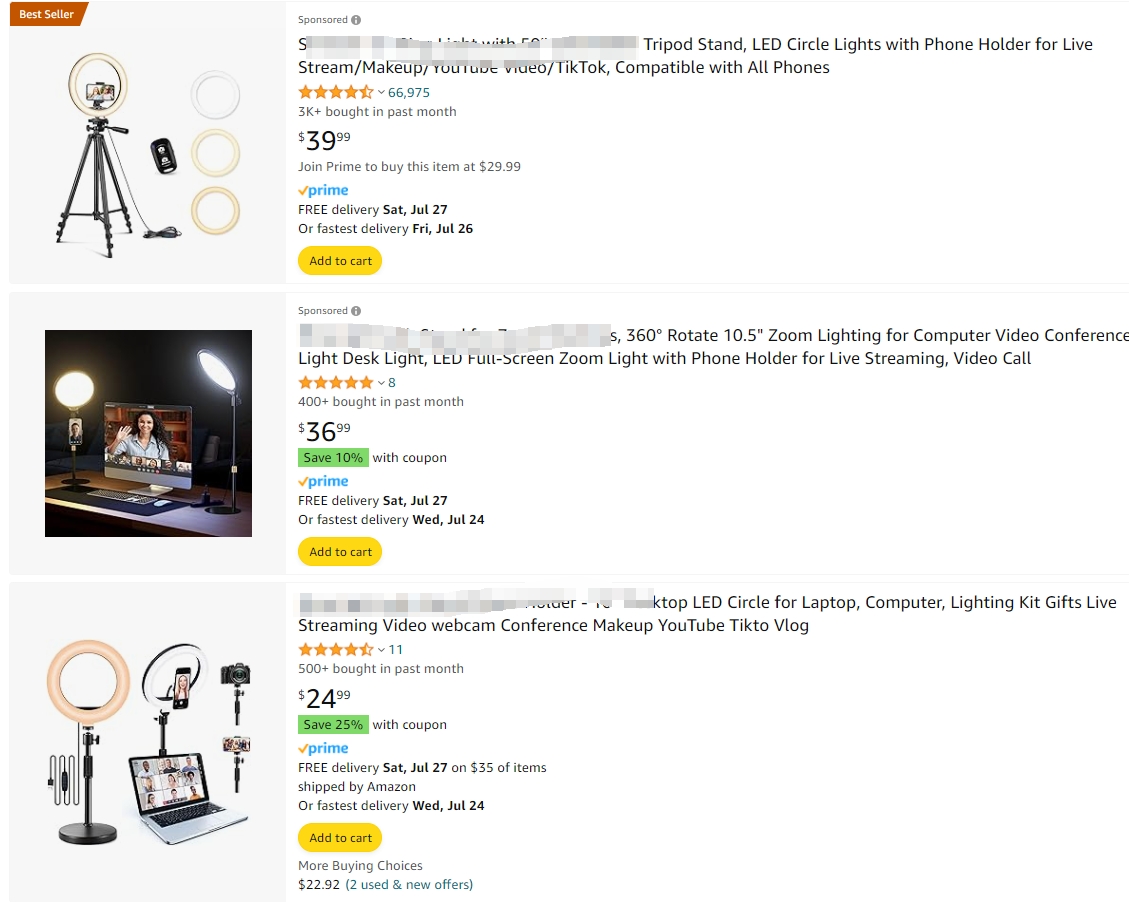Click the prime logo on the $39.99 item
The image size is (1129, 902).
pyautogui.click(x=323, y=191)
